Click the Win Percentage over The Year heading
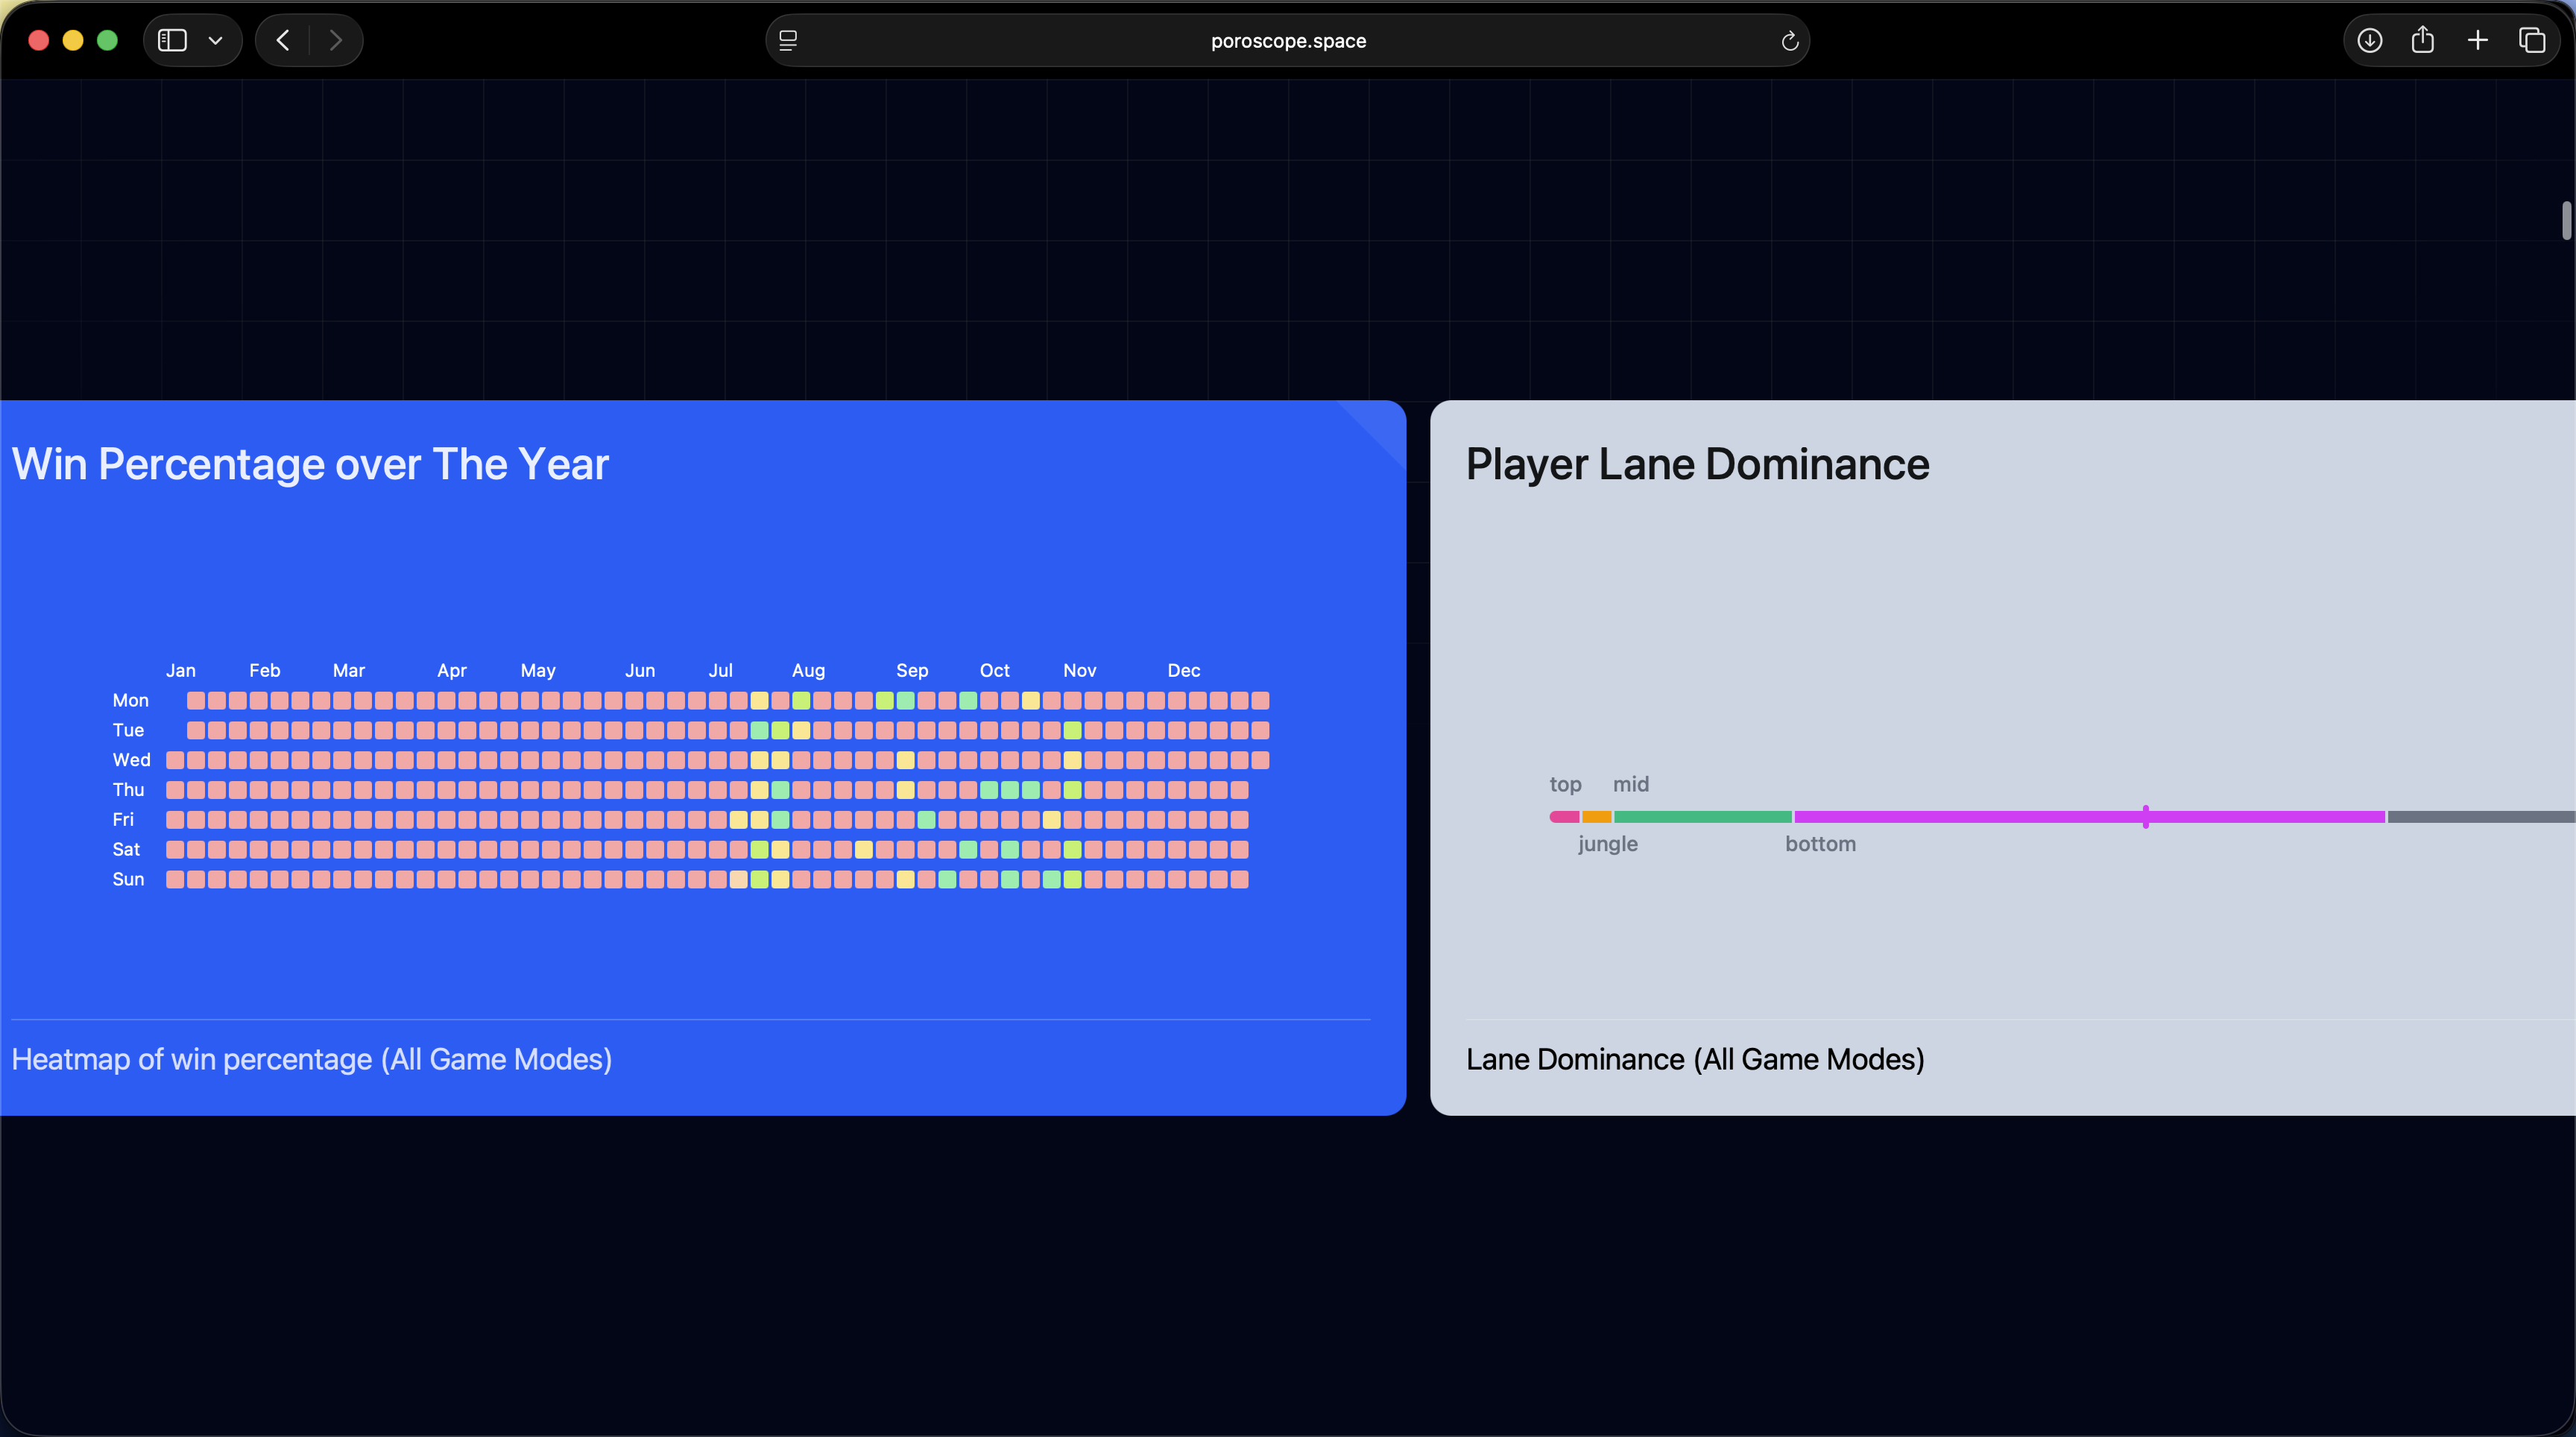This screenshot has width=2576, height=1437. click(310, 464)
